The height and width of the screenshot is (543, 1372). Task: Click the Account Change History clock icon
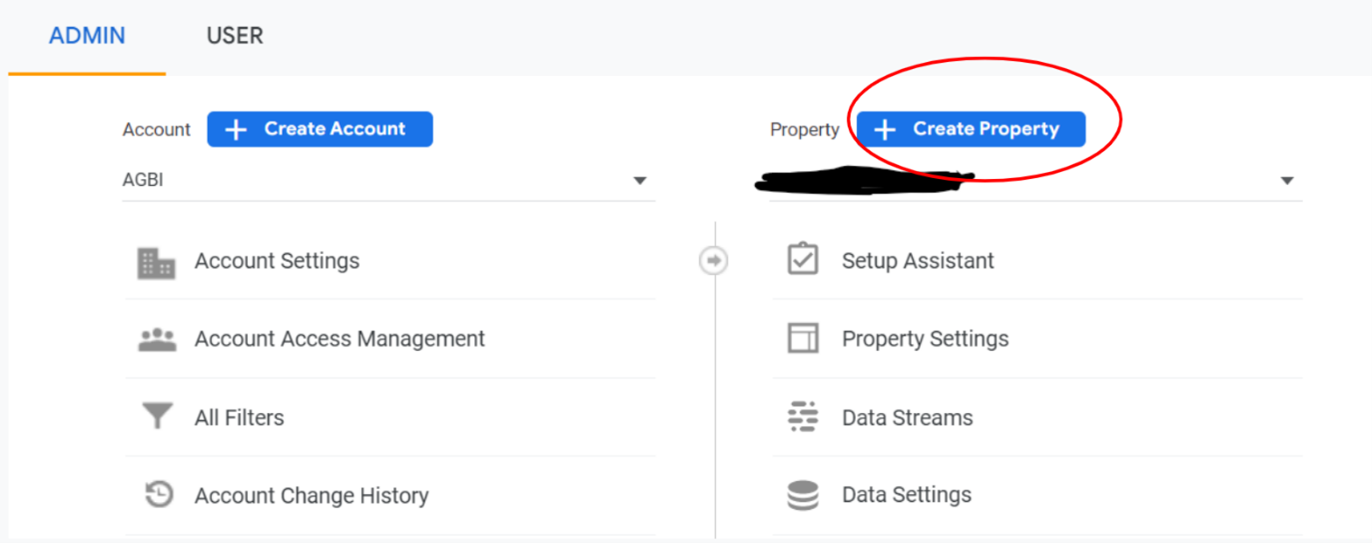pyautogui.click(x=158, y=495)
